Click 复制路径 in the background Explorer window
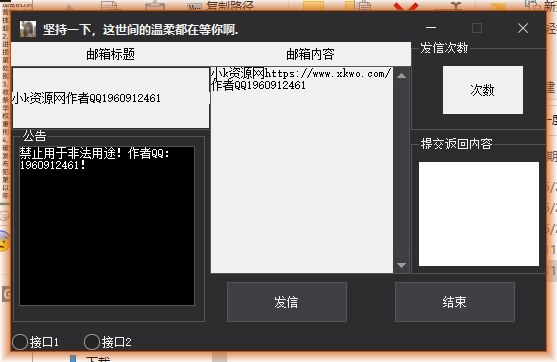The width and height of the screenshot is (557, 362). click(230, 5)
